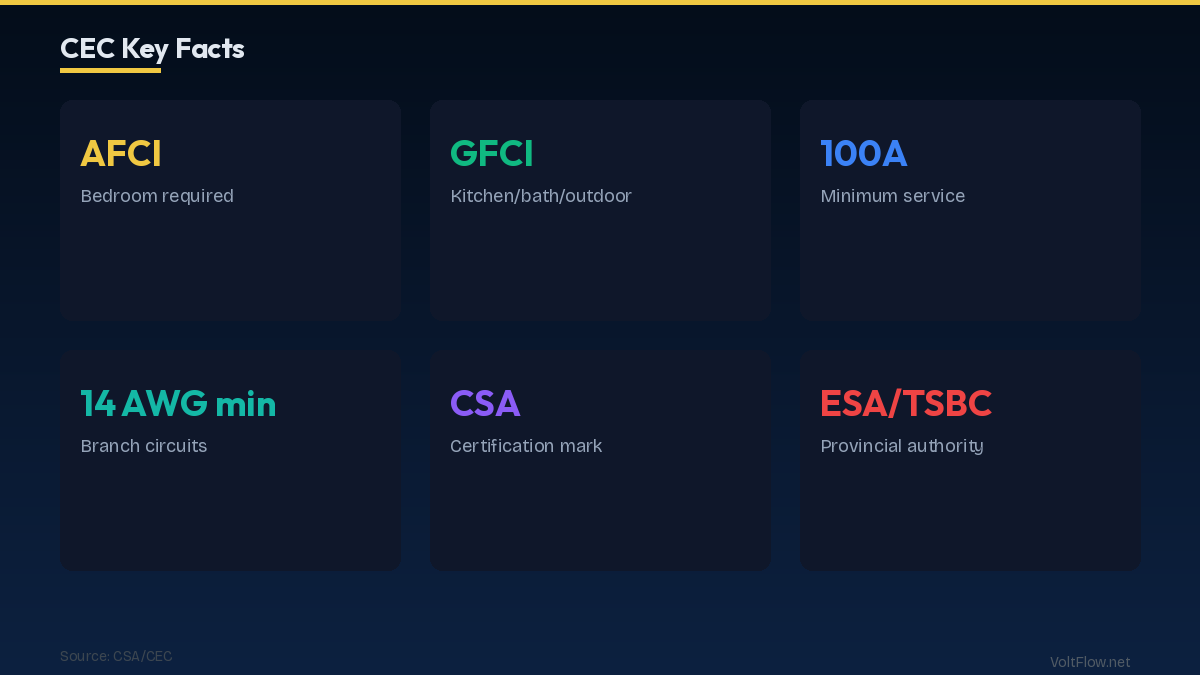Select the green GFCI heading

click(491, 154)
